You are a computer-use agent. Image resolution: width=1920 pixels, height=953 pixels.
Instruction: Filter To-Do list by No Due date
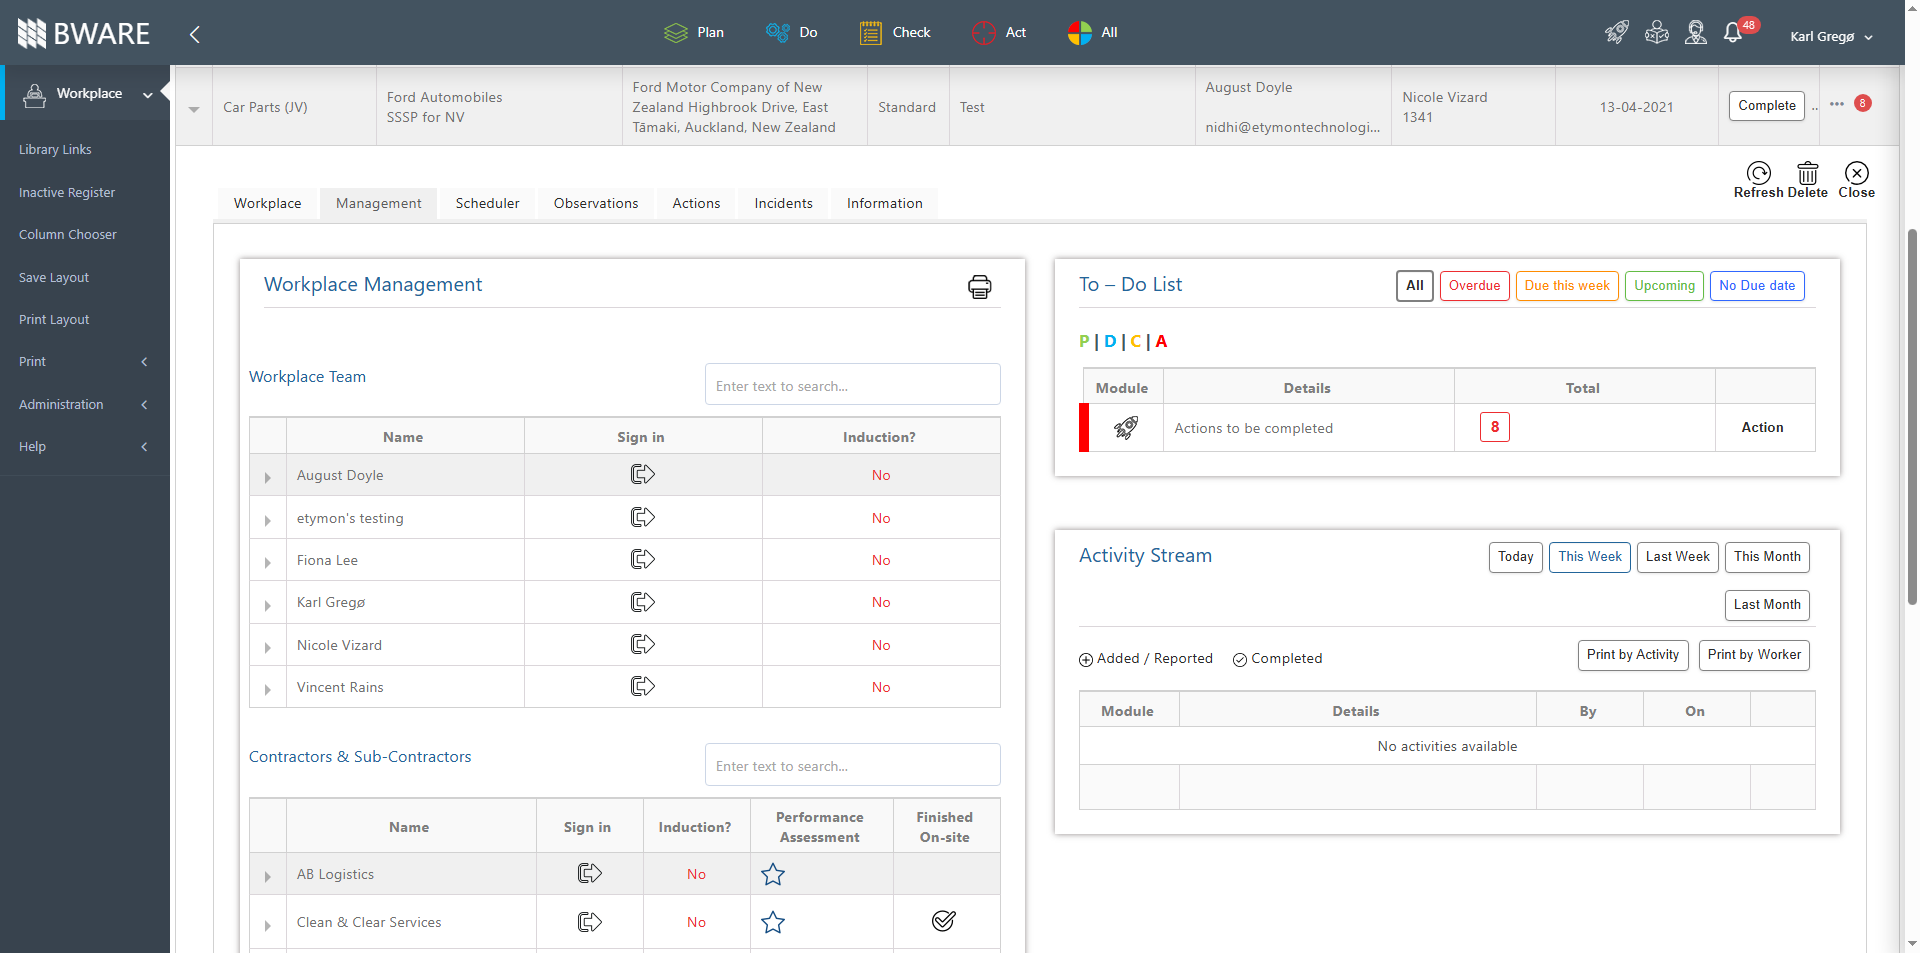point(1757,286)
